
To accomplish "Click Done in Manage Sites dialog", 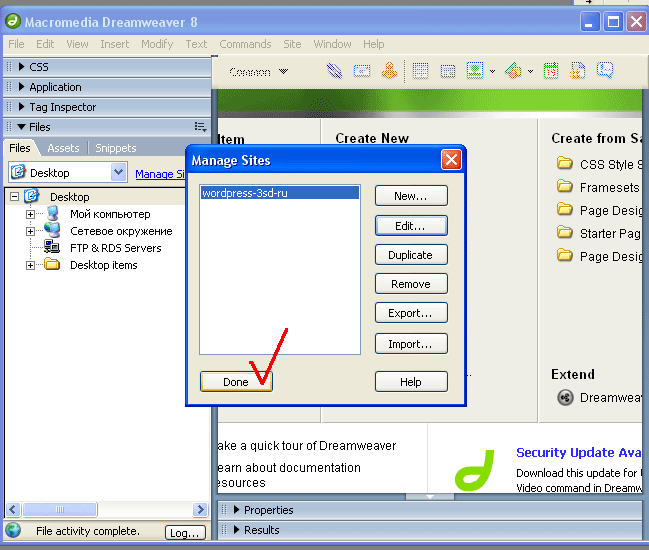I will point(236,381).
